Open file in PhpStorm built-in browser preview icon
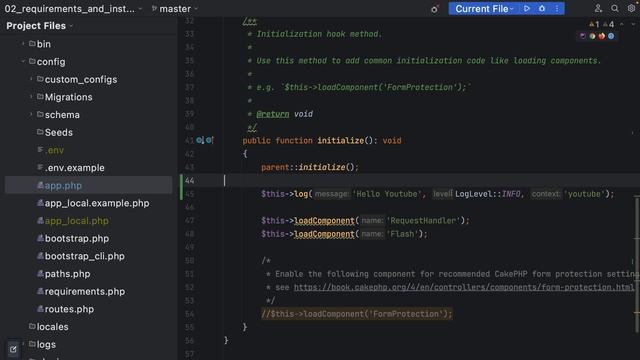The height and width of the screenshot is (360, 640). (582, 36)
